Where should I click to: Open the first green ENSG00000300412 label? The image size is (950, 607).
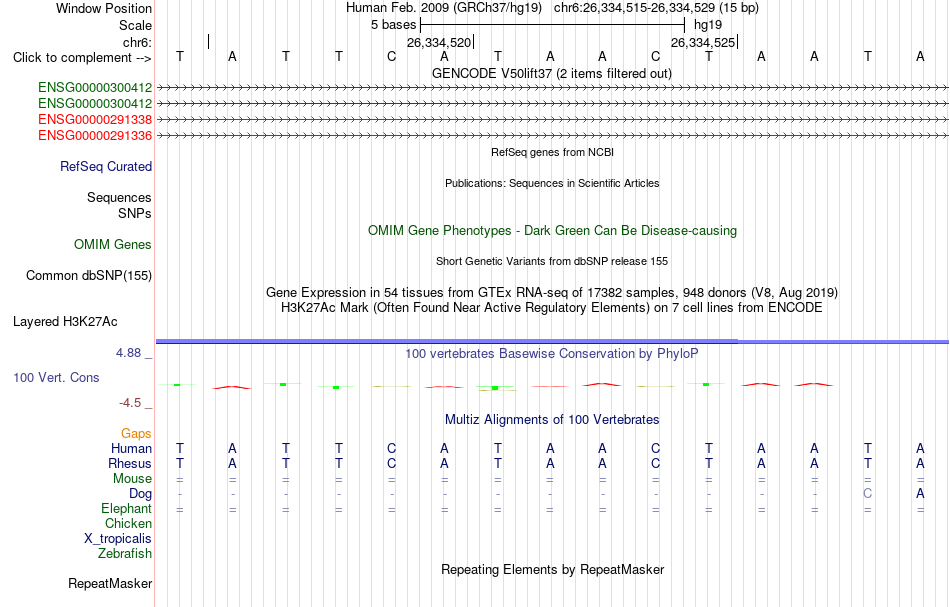click(x=95, y=88)
